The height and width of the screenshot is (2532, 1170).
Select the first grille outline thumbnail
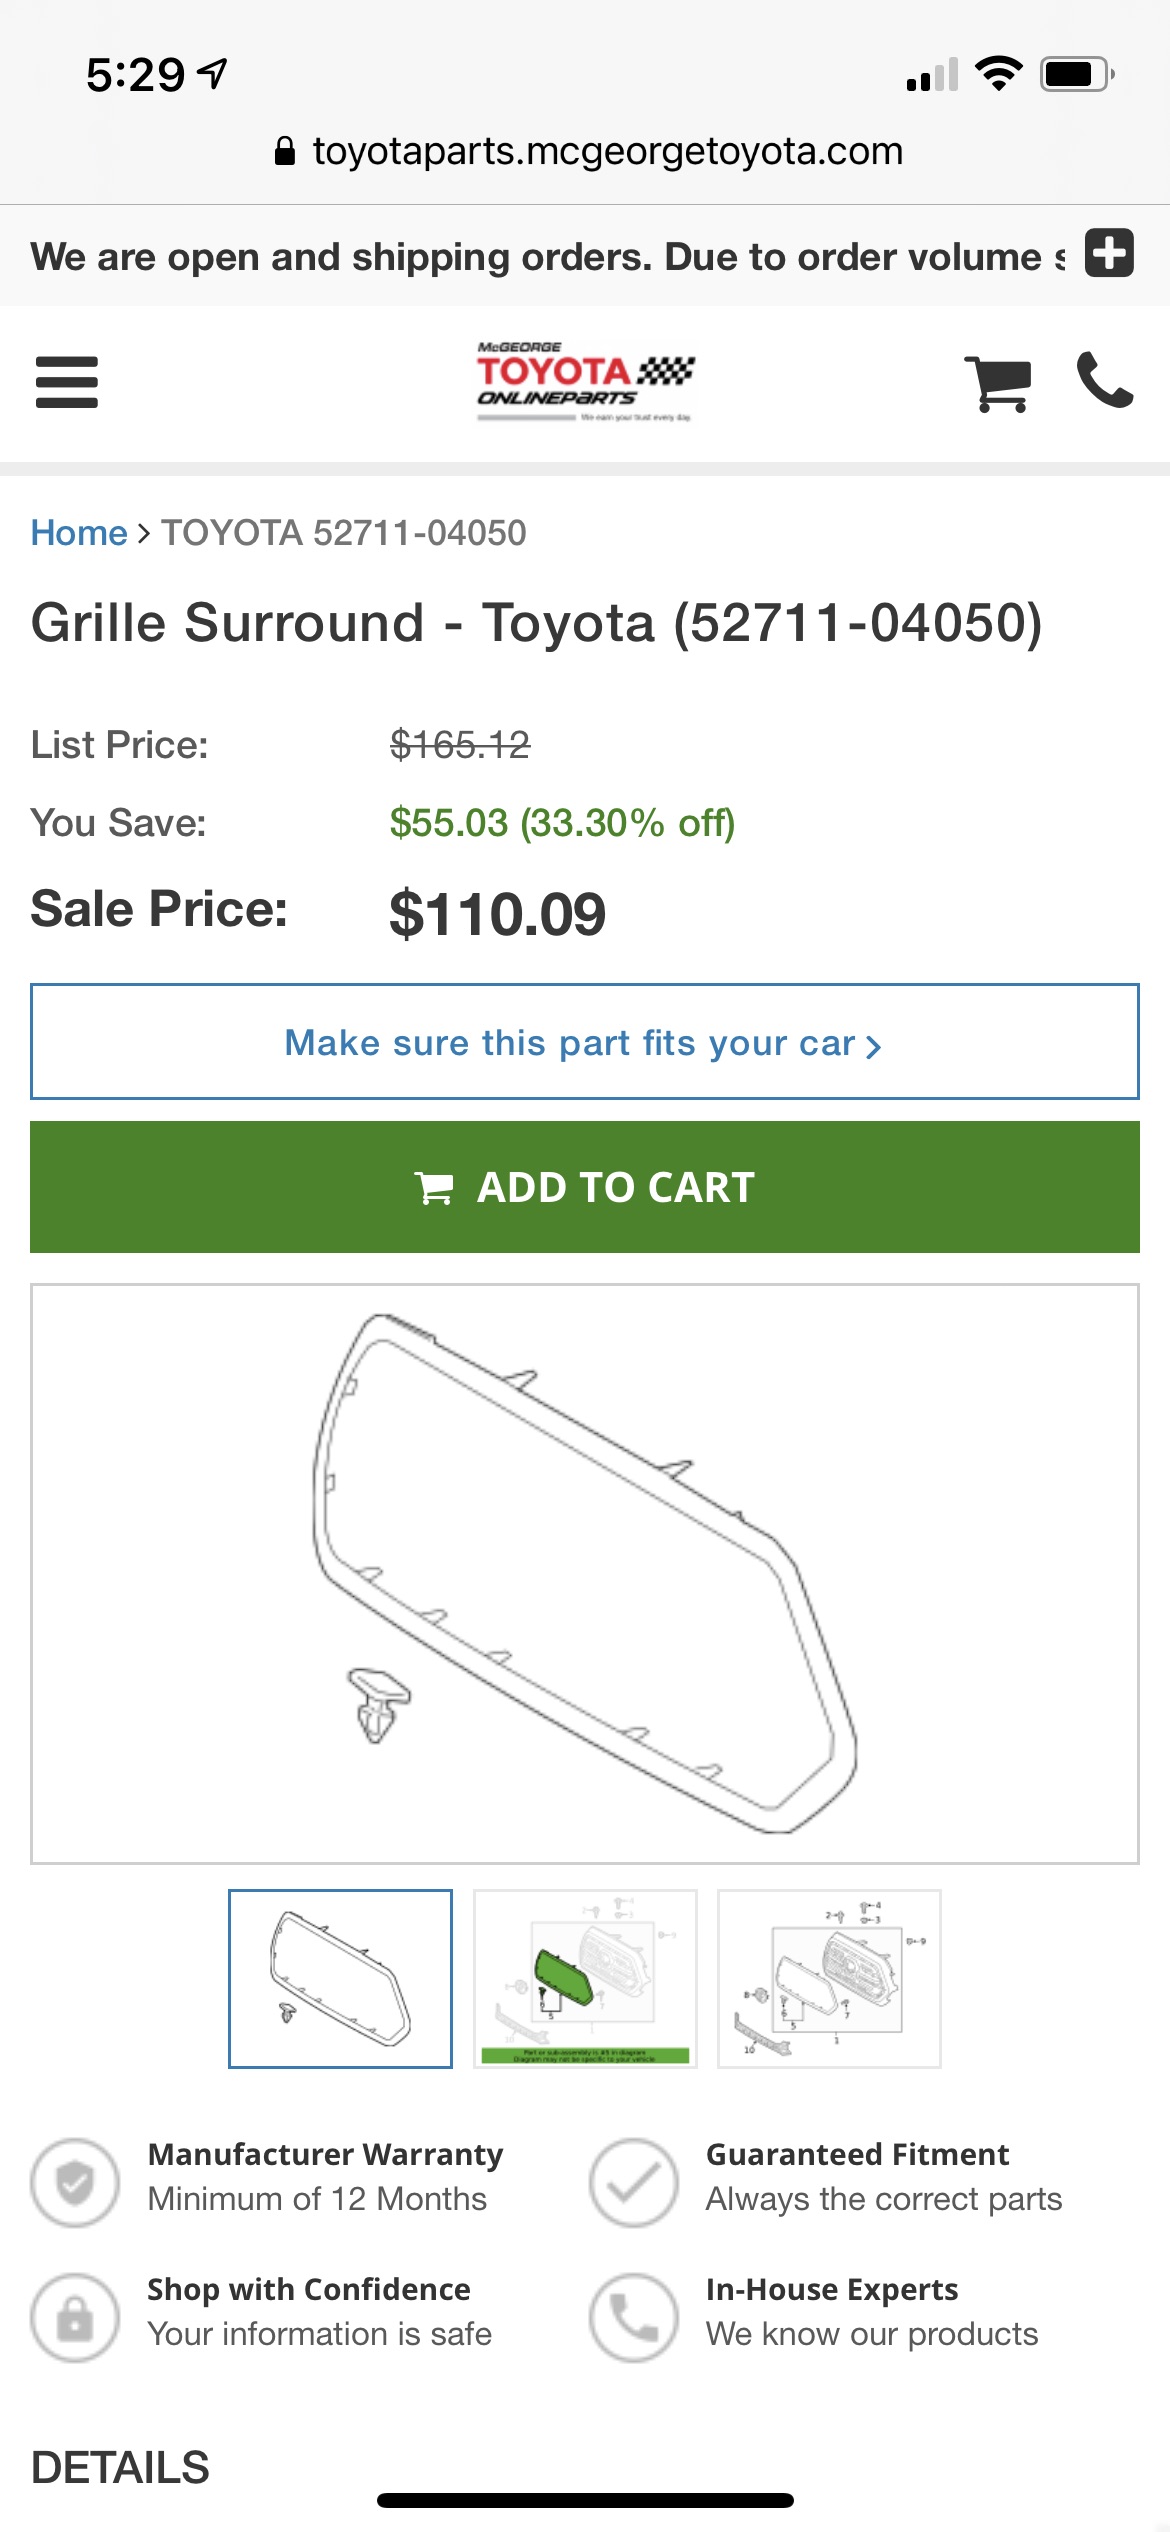[340, 1979]
